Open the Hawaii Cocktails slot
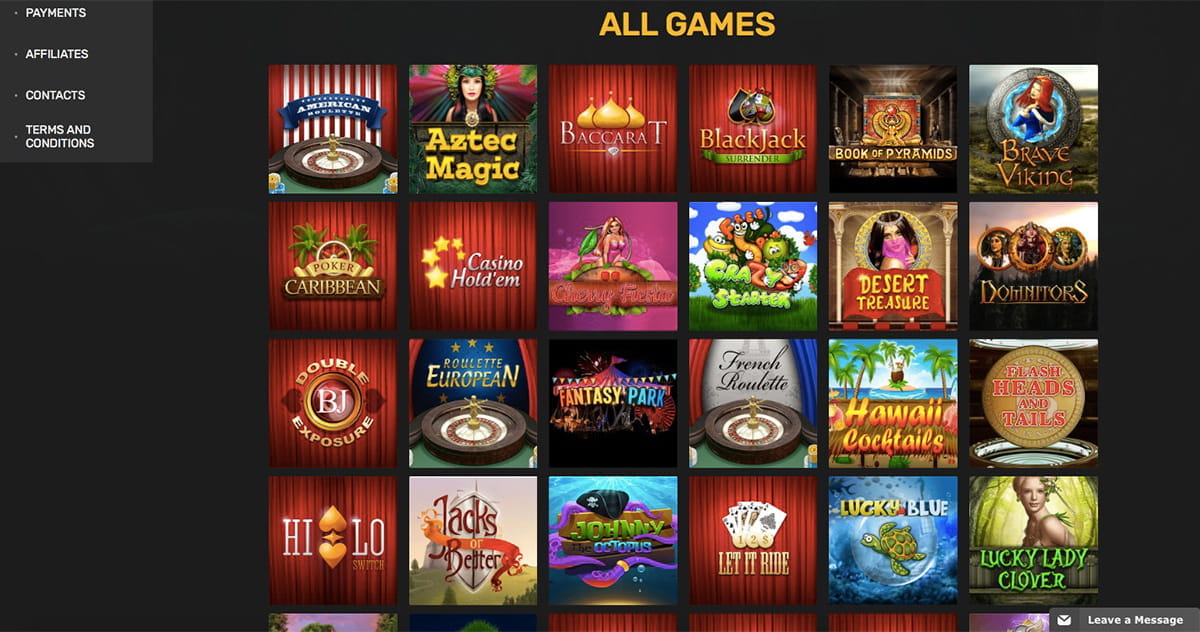 click(x=893, y=403)
